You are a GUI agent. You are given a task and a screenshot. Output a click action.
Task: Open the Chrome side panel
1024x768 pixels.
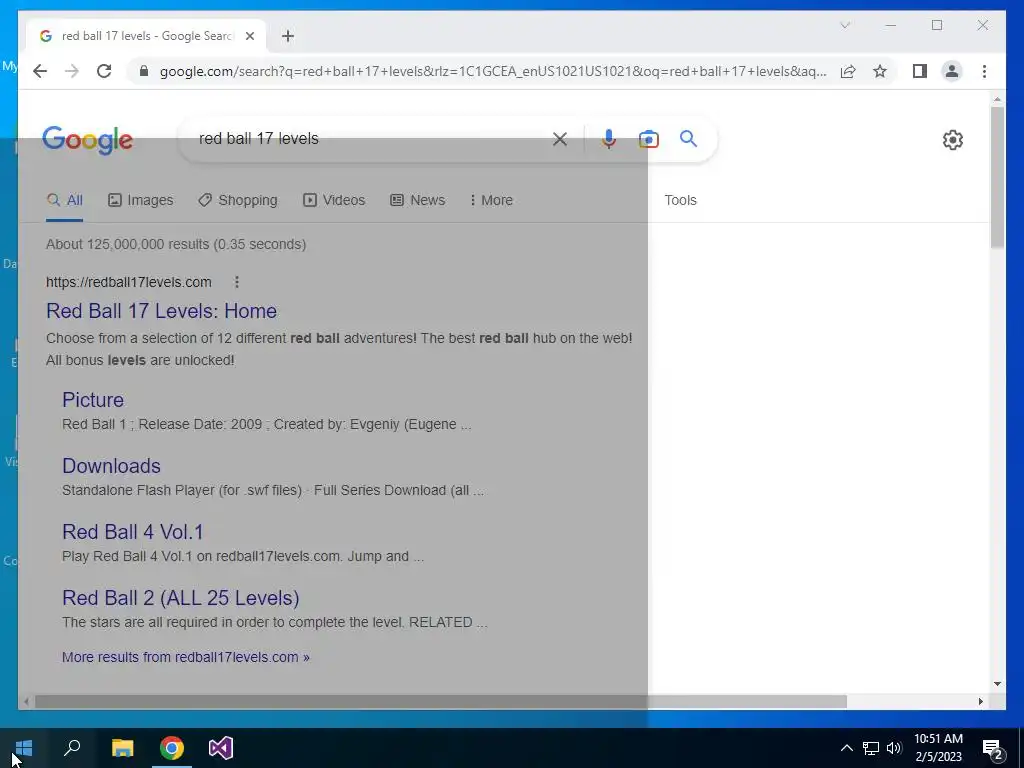(920, 71)
